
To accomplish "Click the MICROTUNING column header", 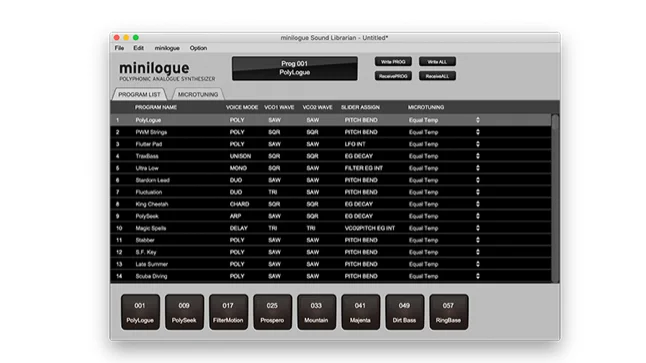I will click(426, 107).
